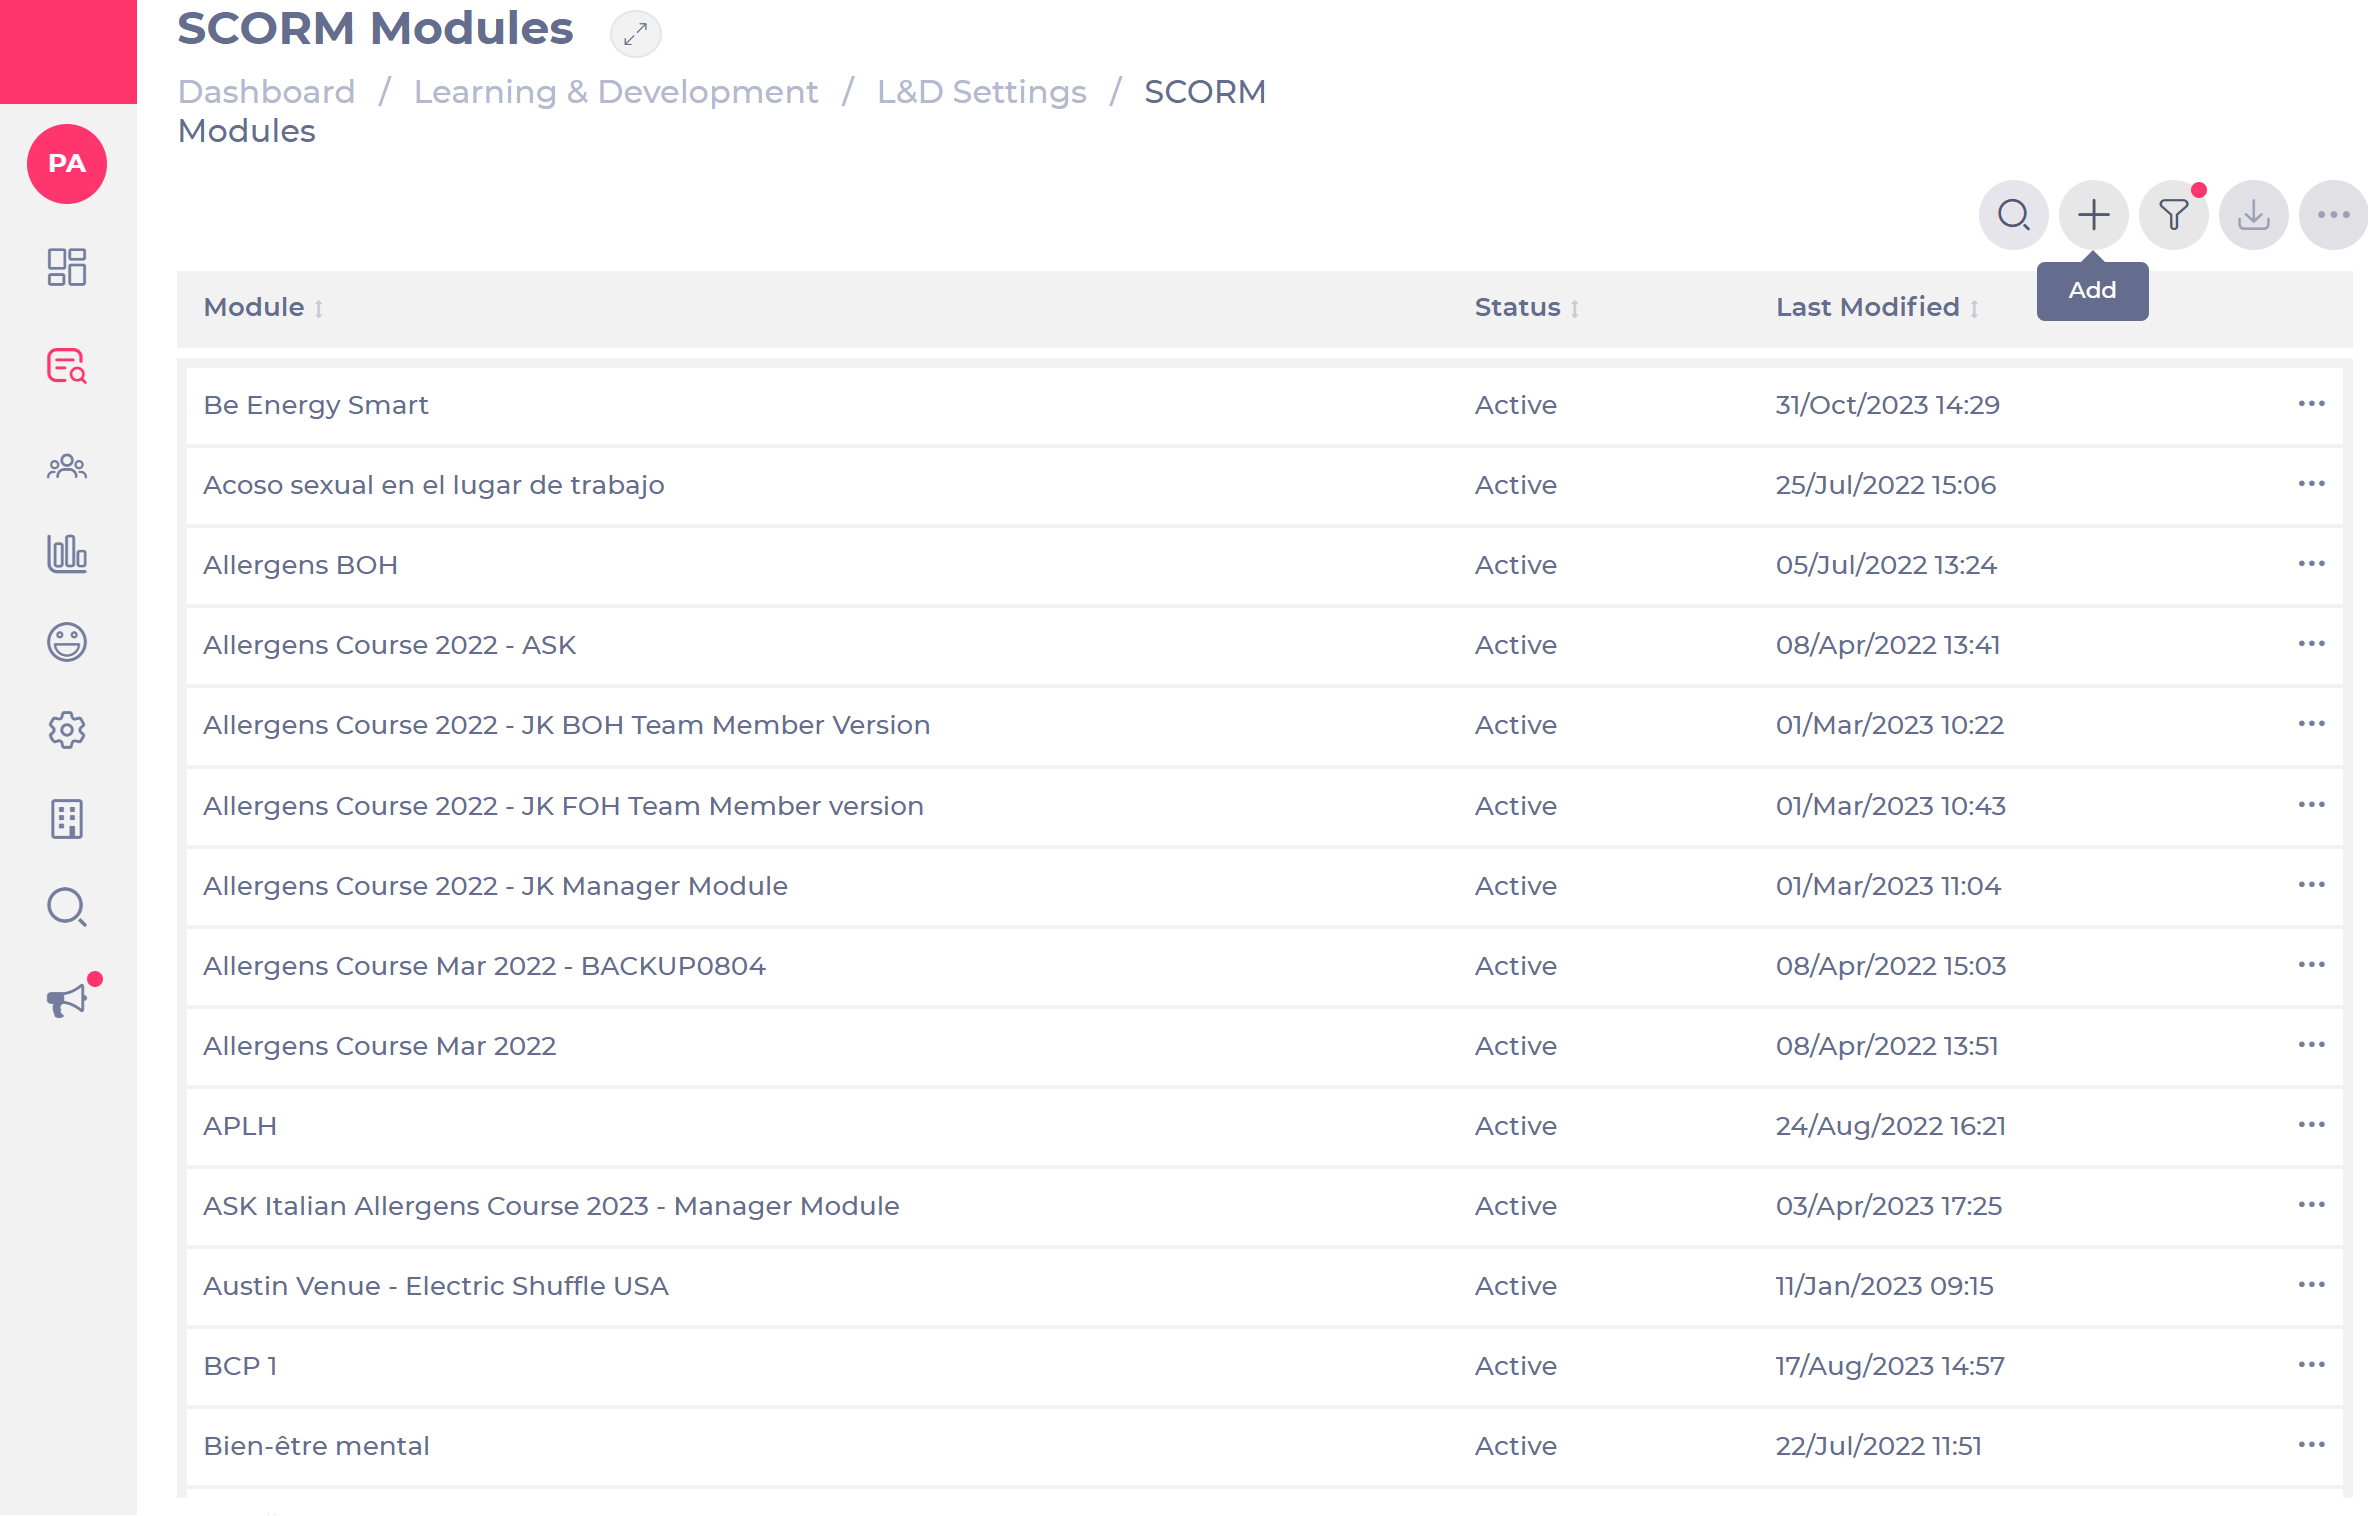Open the people group sidebar icon
The height and width of the screenshot is (1516, 2368).
pyautogui.click(x=67, y=466)
